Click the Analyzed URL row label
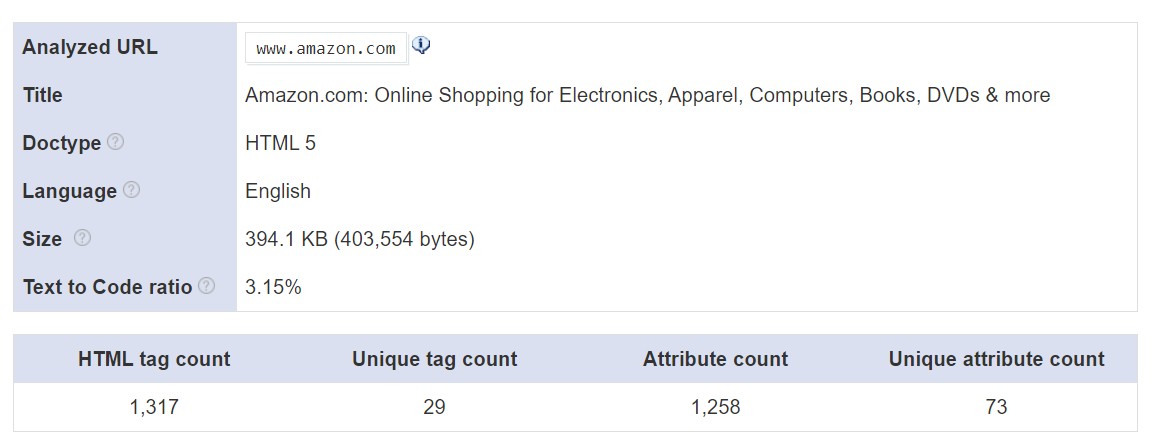This screenshot has width=1152, height=441. pos(90,47)
